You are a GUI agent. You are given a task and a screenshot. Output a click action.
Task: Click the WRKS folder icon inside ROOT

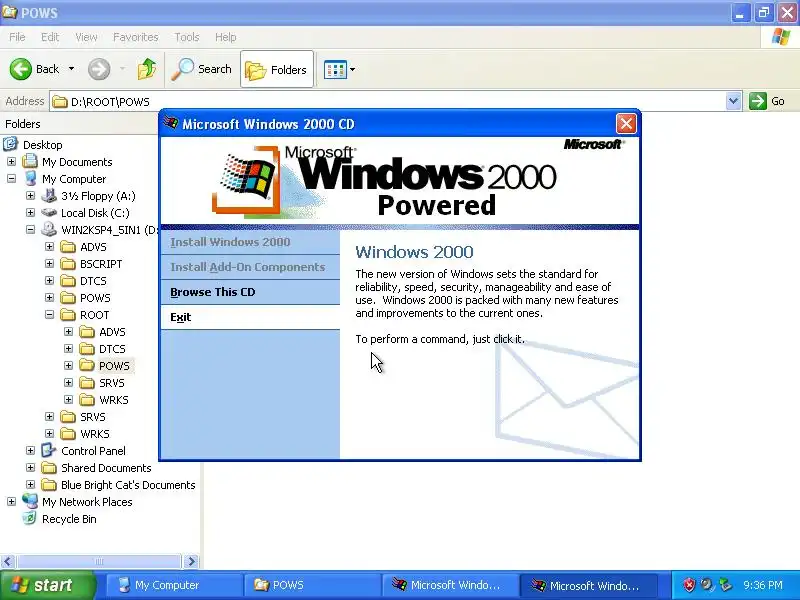click(x=87, y=399)
